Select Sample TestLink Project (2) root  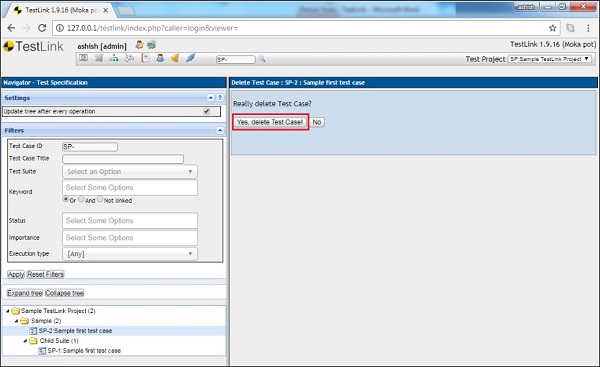pos(58,311)
